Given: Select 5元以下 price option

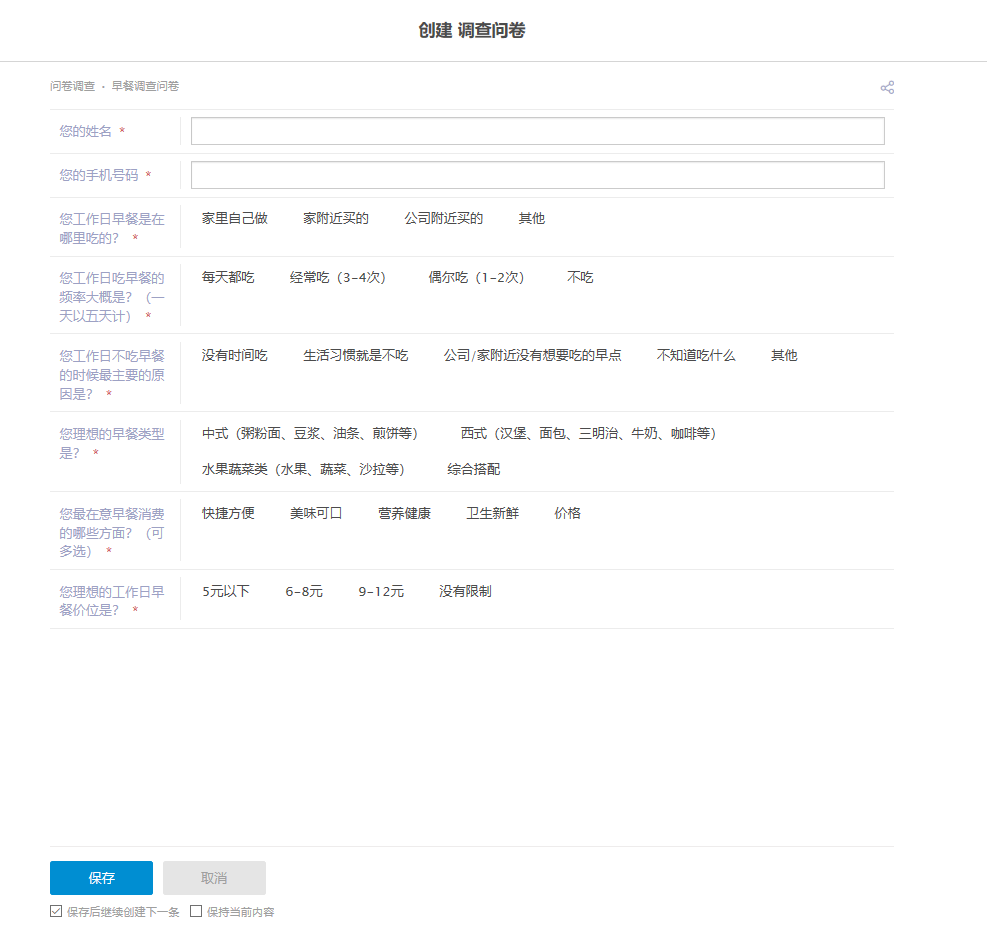Looking at the screenshot, I should coord(225,592).
